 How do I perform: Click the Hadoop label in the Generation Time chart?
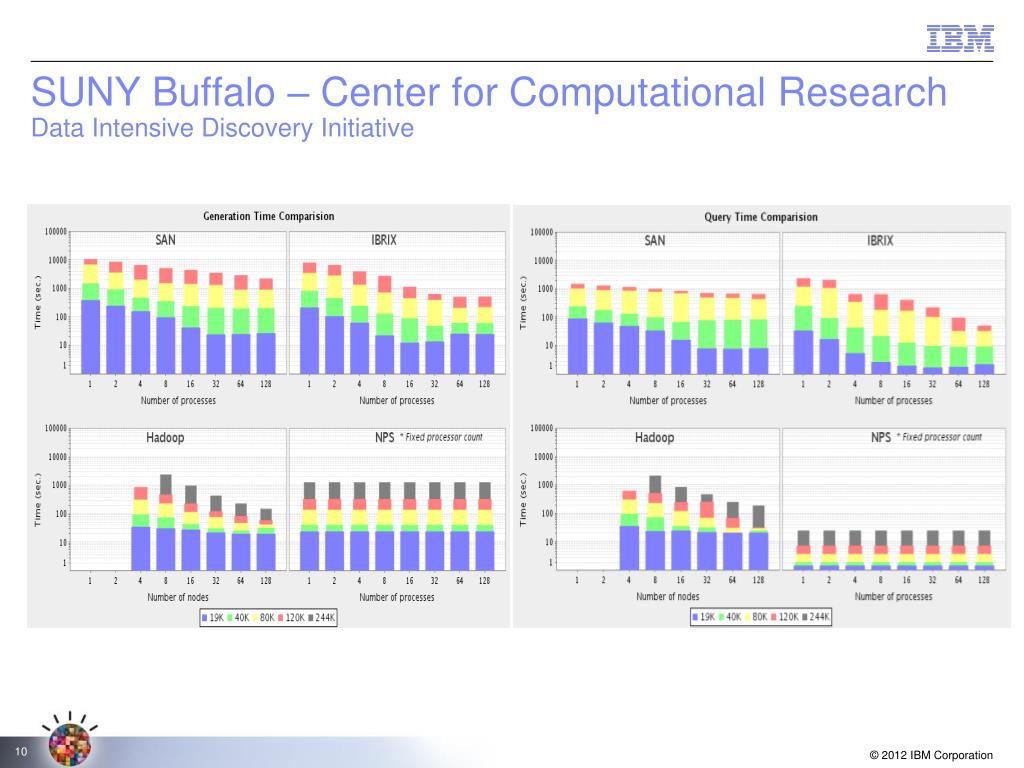tap(165, 437)
